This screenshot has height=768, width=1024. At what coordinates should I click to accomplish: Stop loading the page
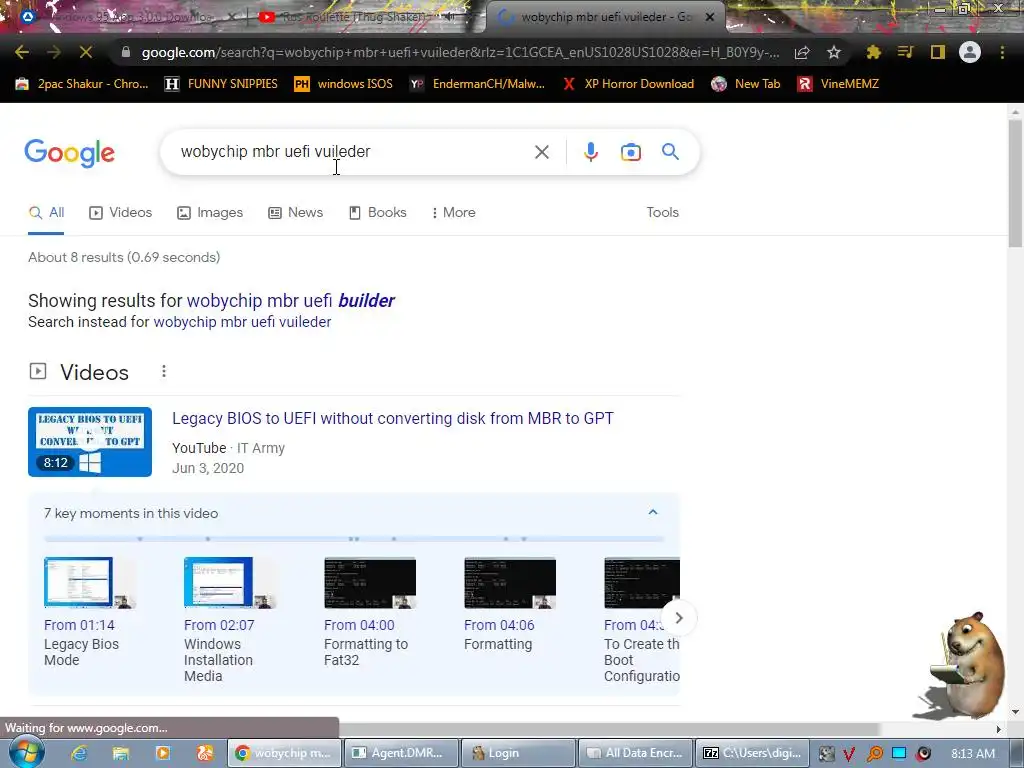[x=86, y=52]
